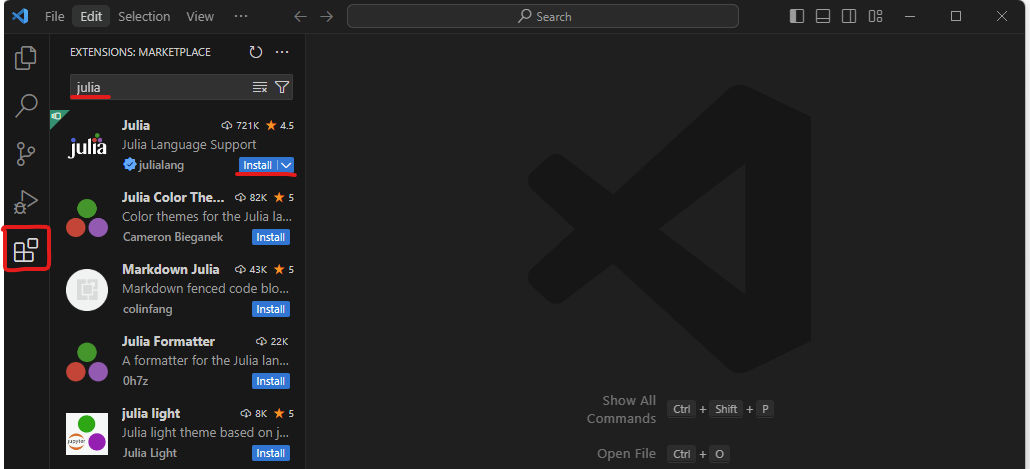The image size is (1030, 469).
Task: Open the Explorer view in activity bar
Action: 26,58
